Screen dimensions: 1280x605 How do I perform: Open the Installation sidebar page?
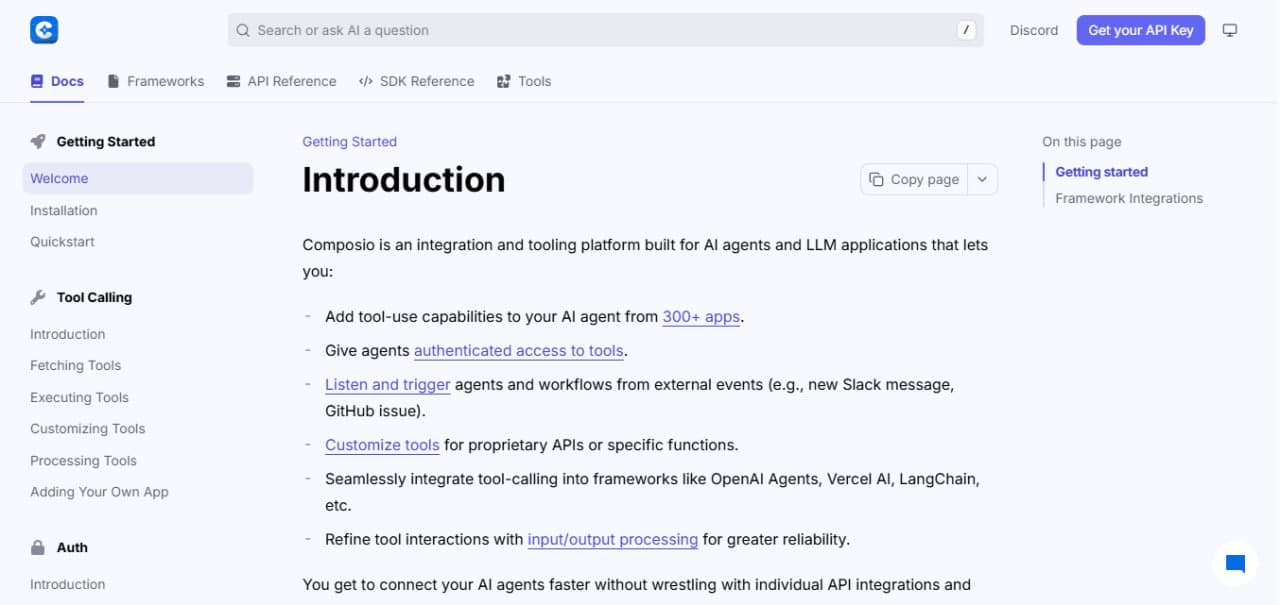[x=63, y=210]
